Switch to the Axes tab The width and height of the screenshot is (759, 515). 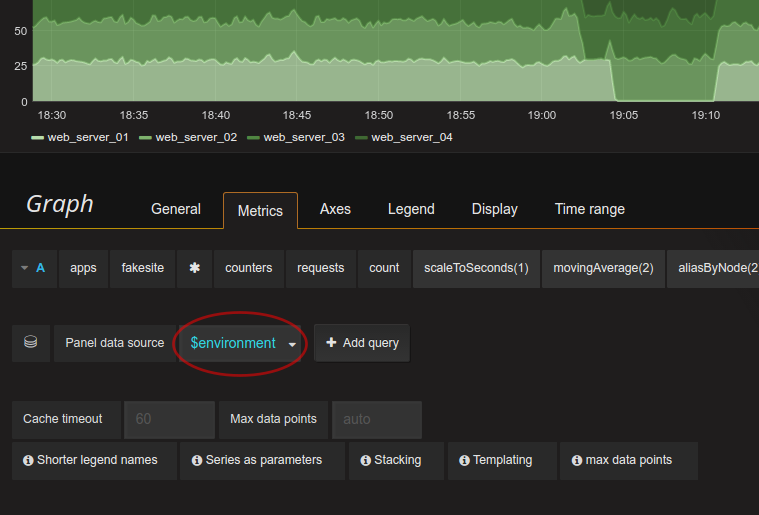coord(335,209)
